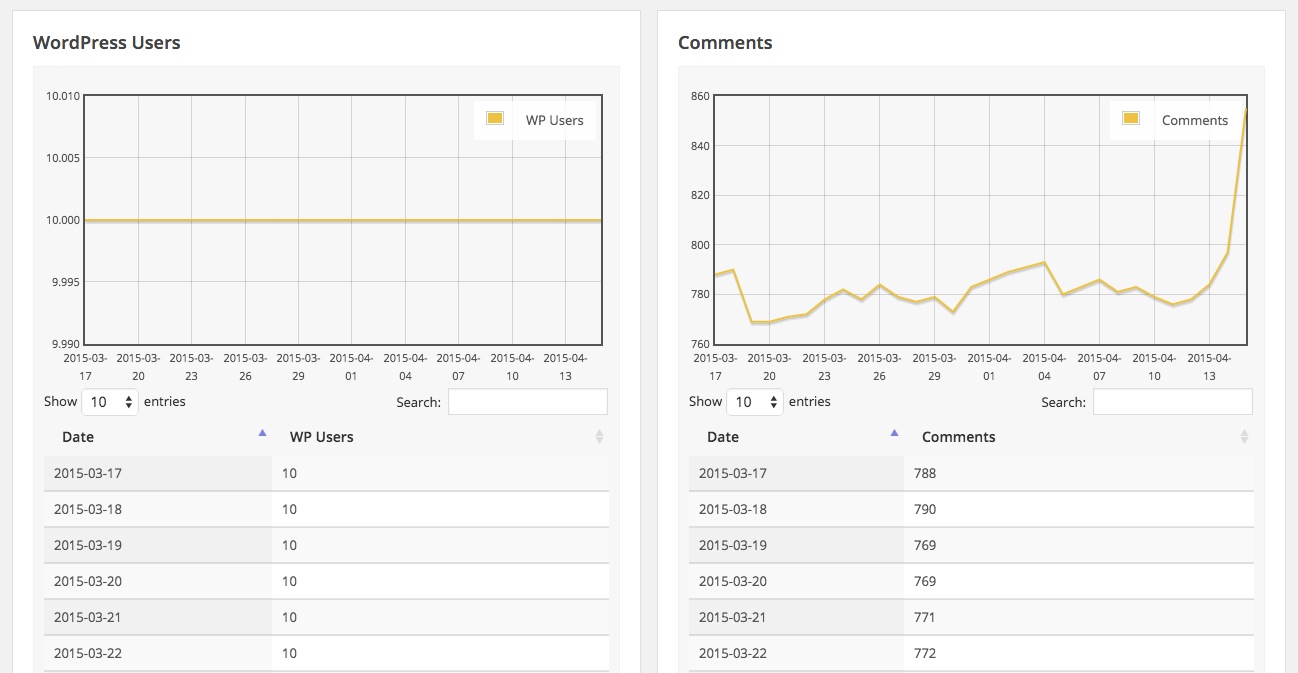Screen dimensions: 1298x673
Task: Click the Date ascending sort arrow in Users table
Action: tap(262, 433)
